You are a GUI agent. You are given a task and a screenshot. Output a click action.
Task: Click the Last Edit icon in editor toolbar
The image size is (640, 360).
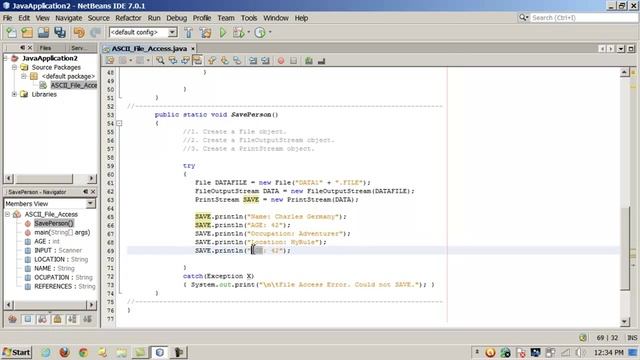click(x=110, y=60)
